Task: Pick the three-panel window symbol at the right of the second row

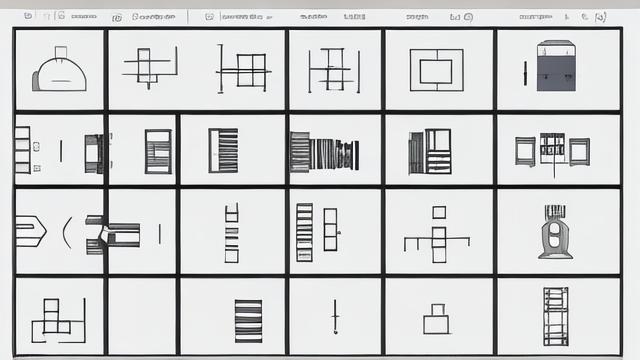Action: coord(553,152)
